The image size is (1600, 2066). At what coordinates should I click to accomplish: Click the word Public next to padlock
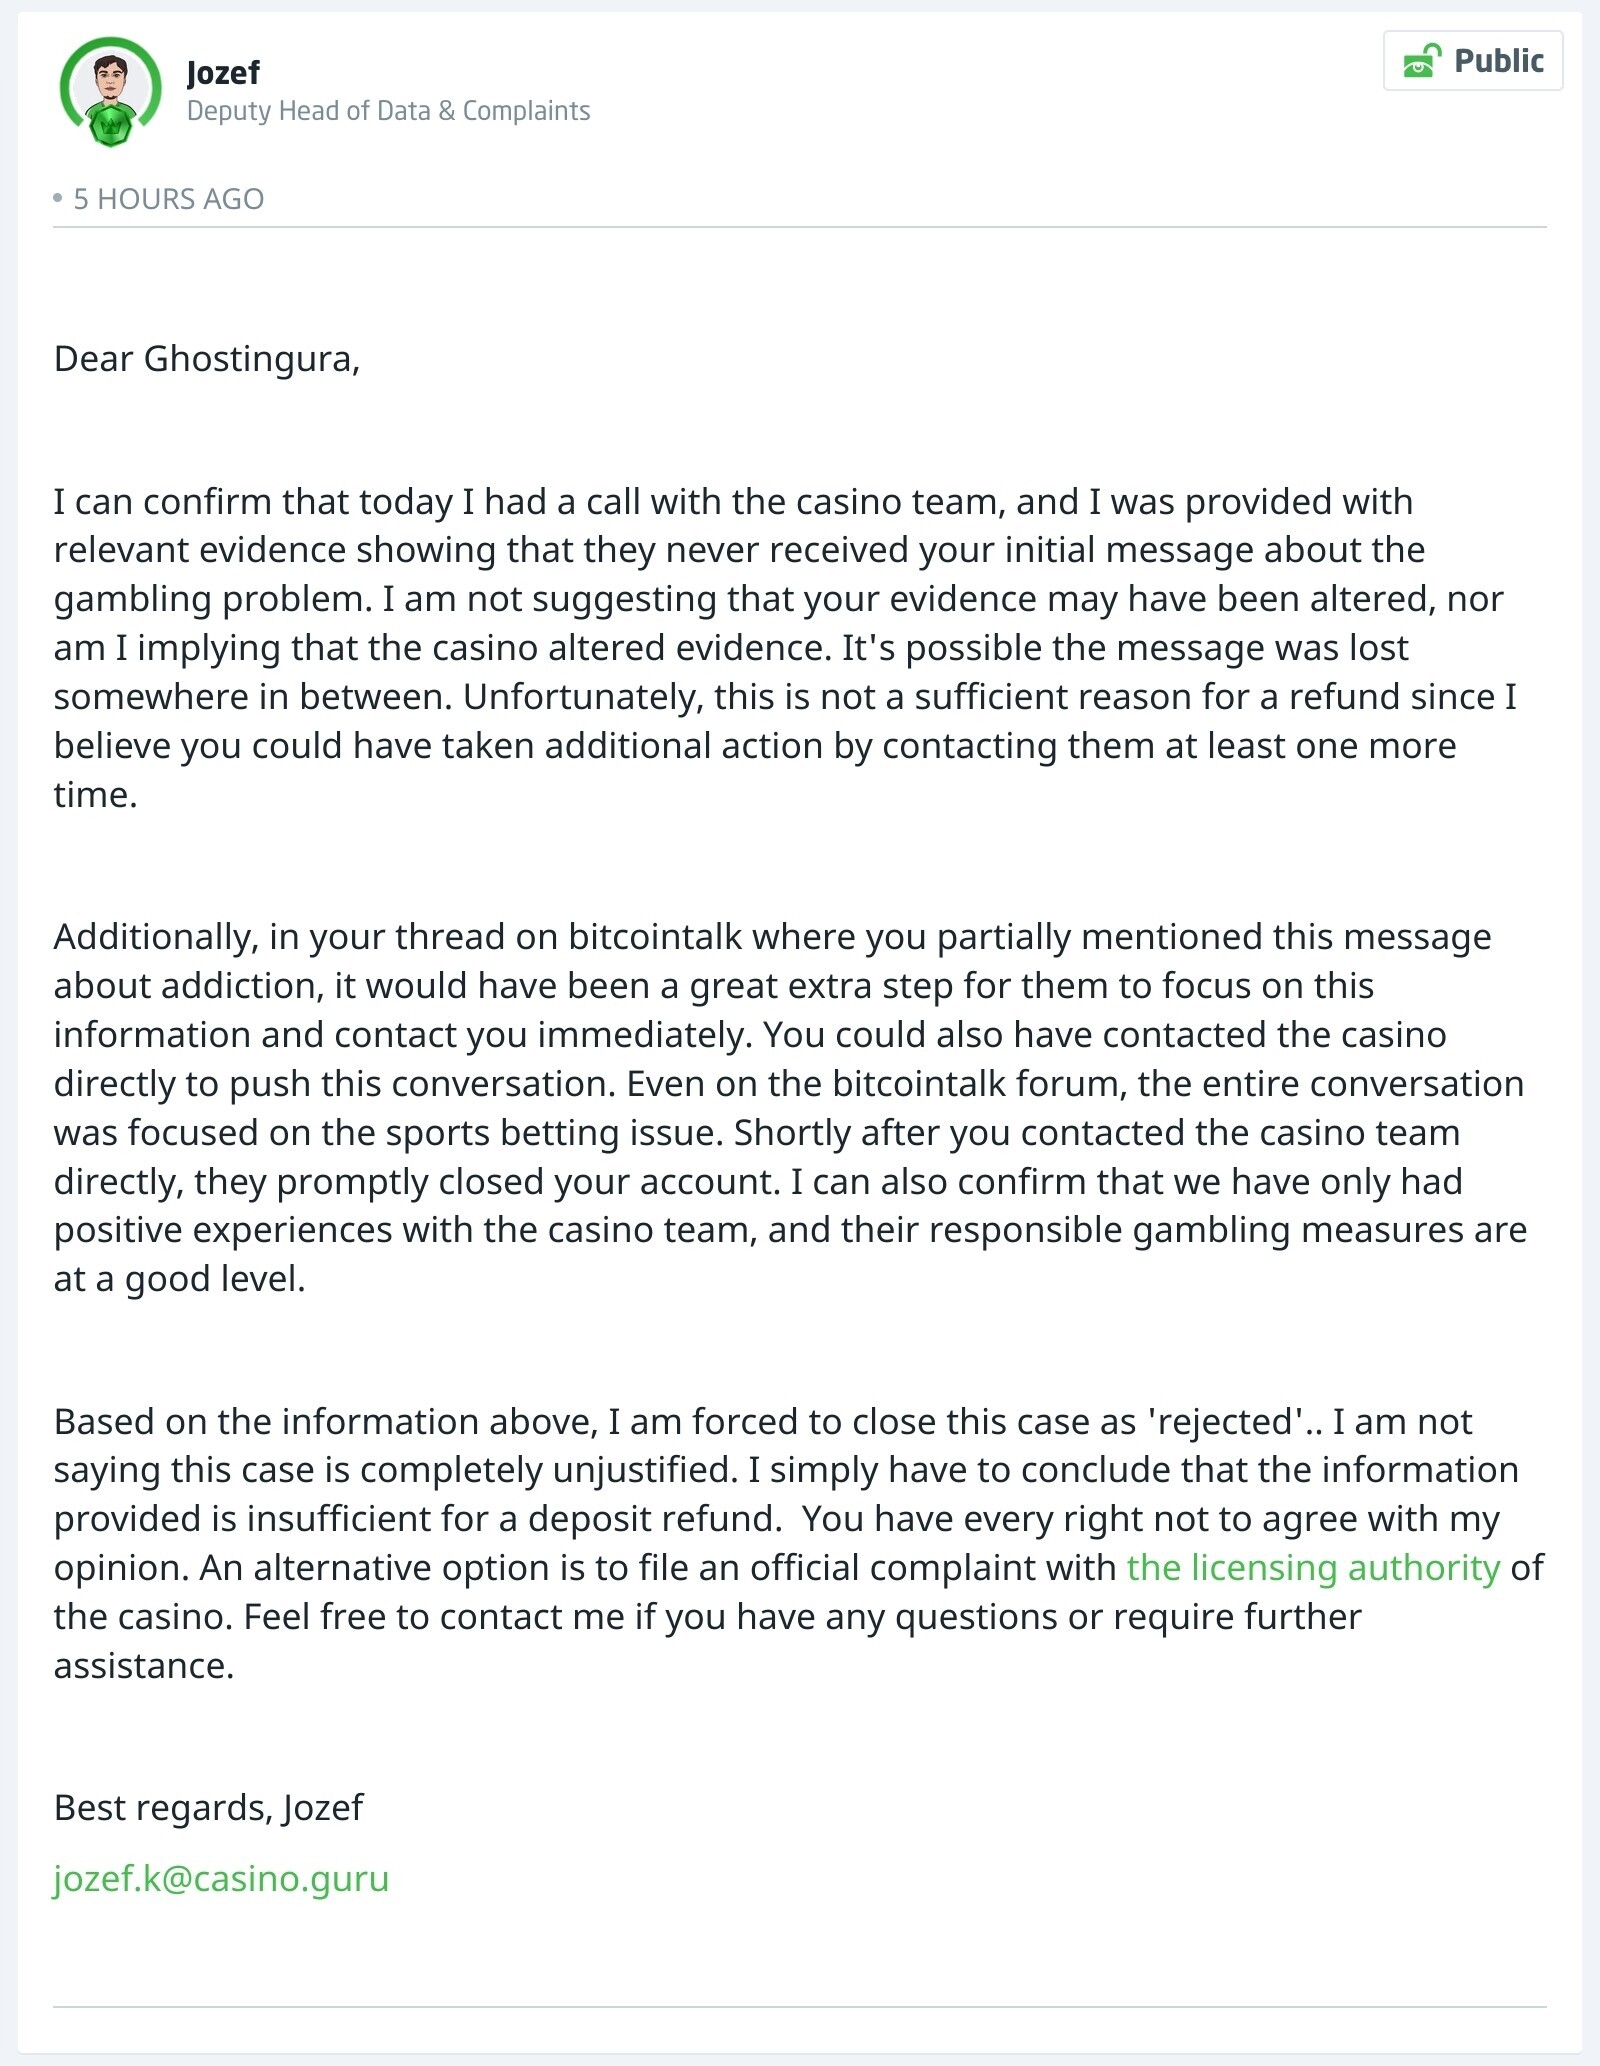pyautogui.click(x=1498, y=61)
